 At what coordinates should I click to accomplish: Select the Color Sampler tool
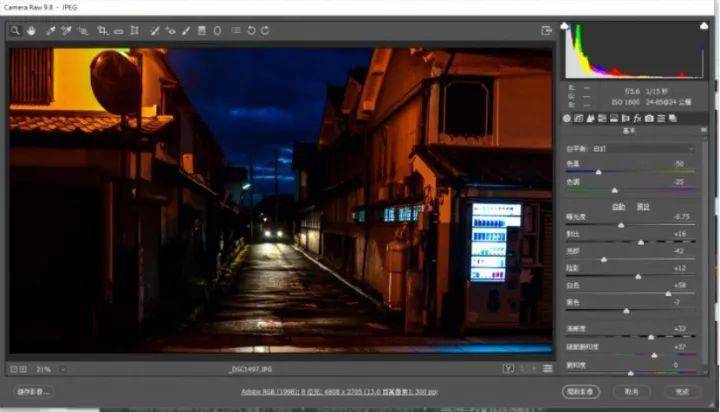[x=67, y=31]
